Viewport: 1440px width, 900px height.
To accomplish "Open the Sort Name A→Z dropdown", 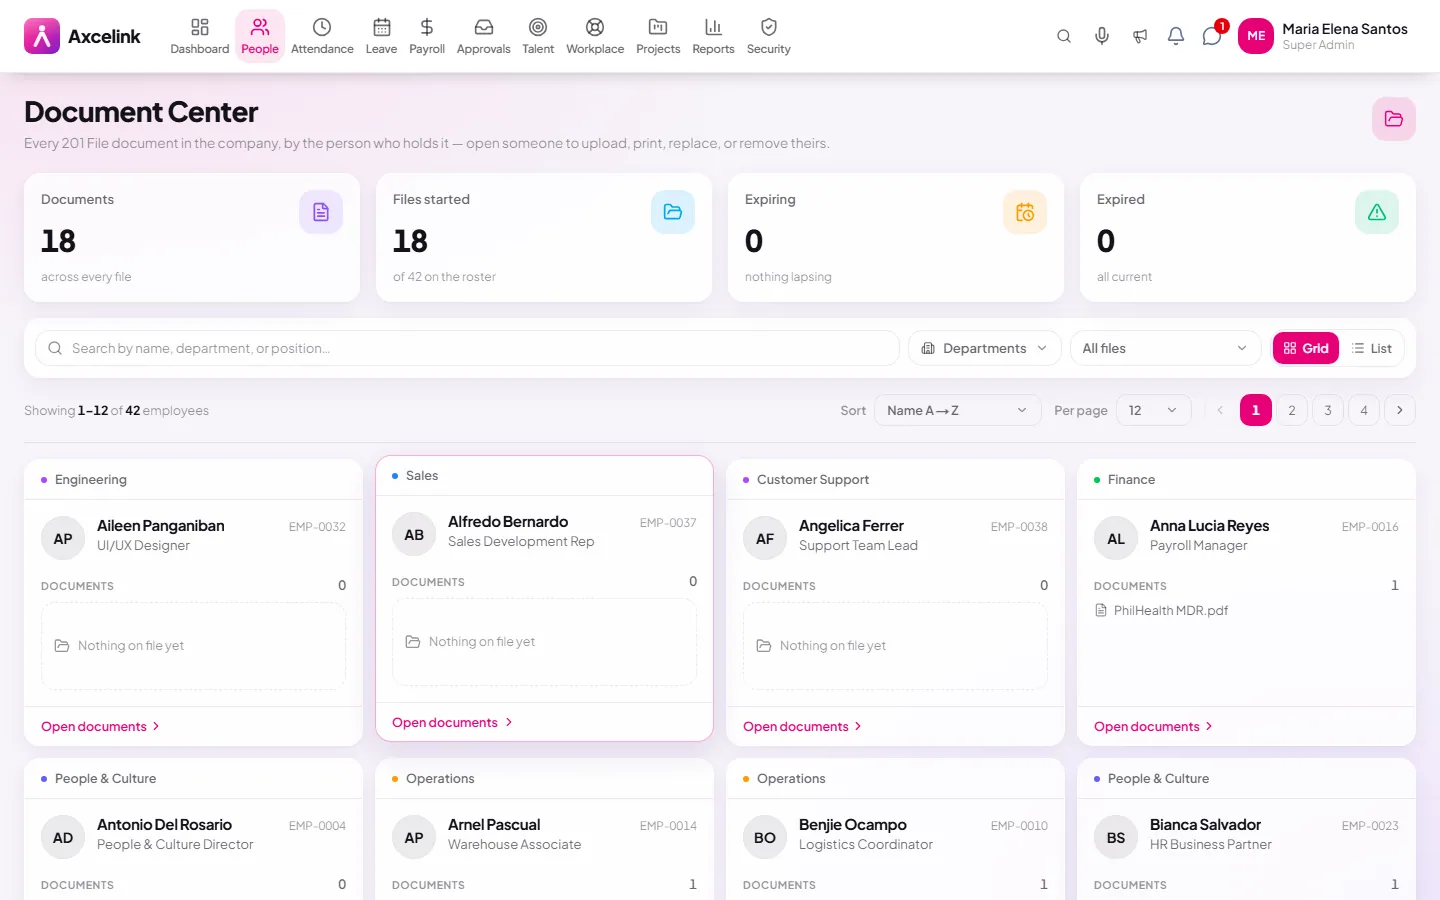I will (957, 410).
